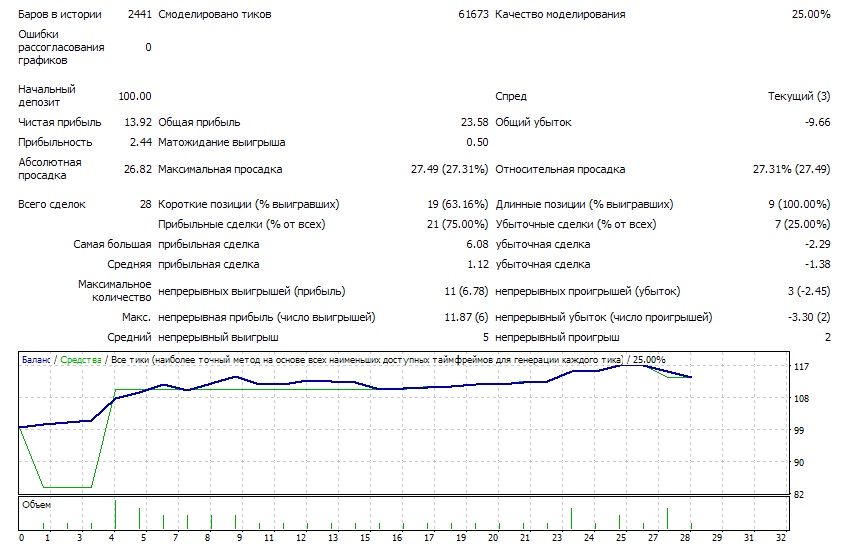Select the 'Прибыльность' label
Image resolution: width=844 pixels, height=547 pixels.
point(55,143)
